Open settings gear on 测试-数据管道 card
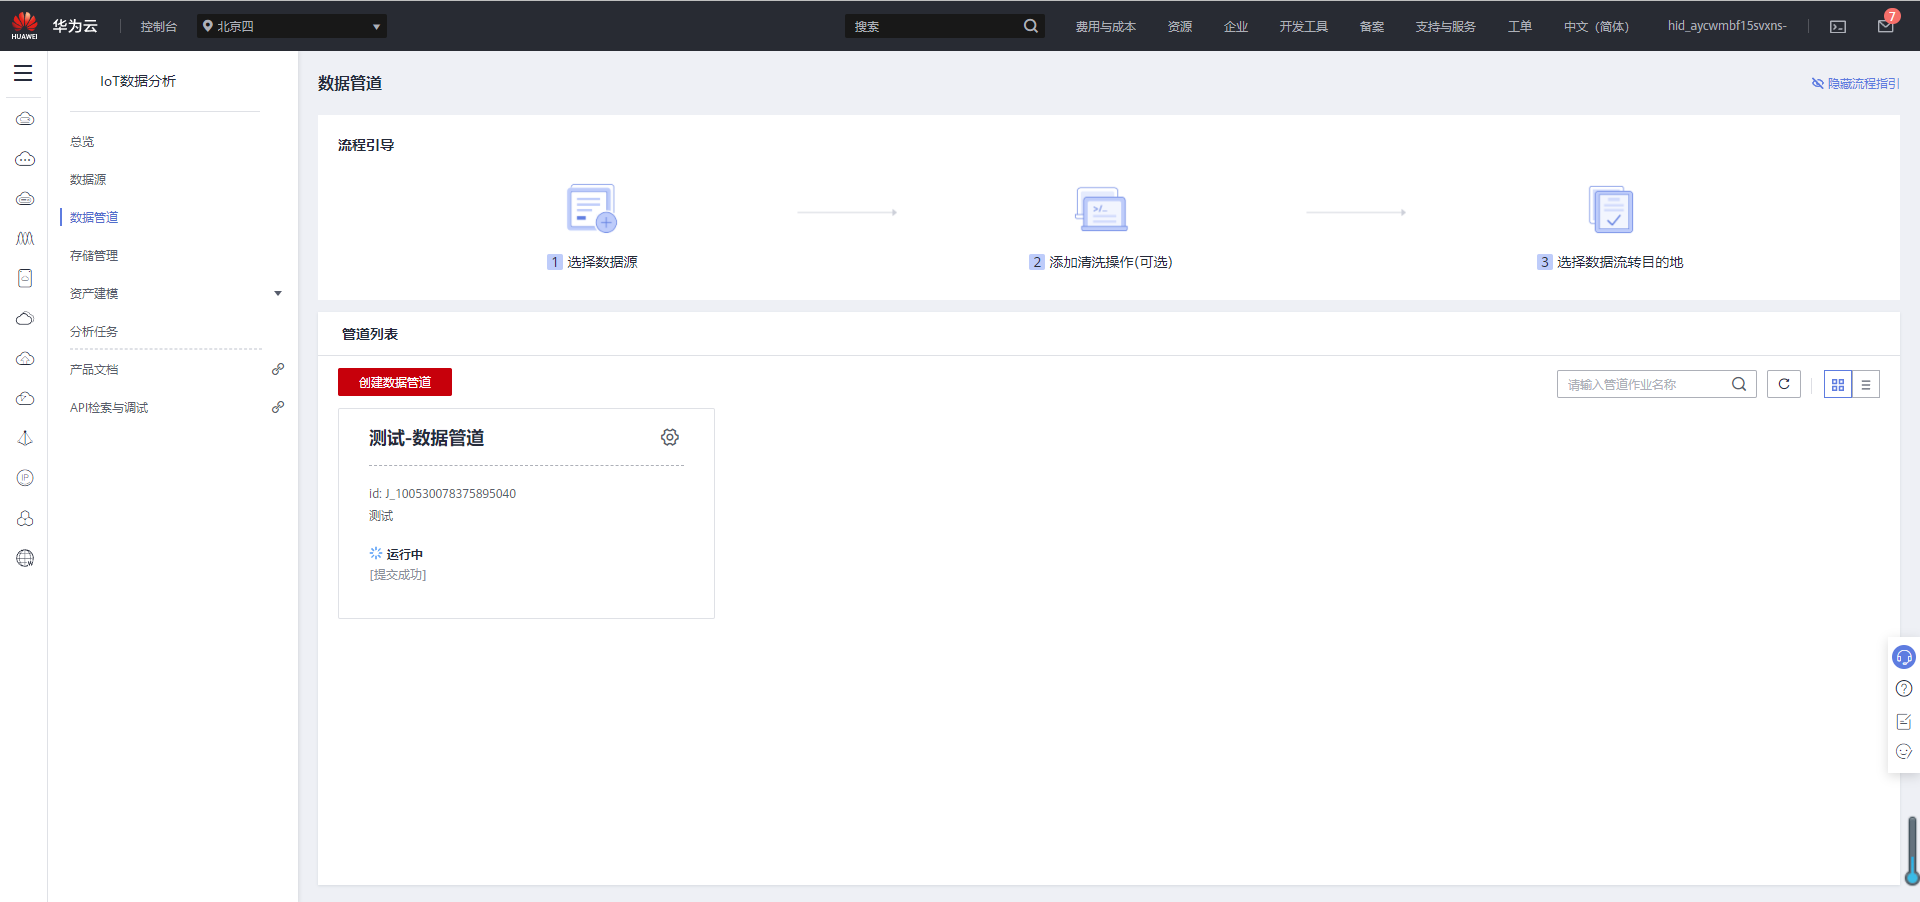This screenshot has width=1920, height=902. click(670, 437)
